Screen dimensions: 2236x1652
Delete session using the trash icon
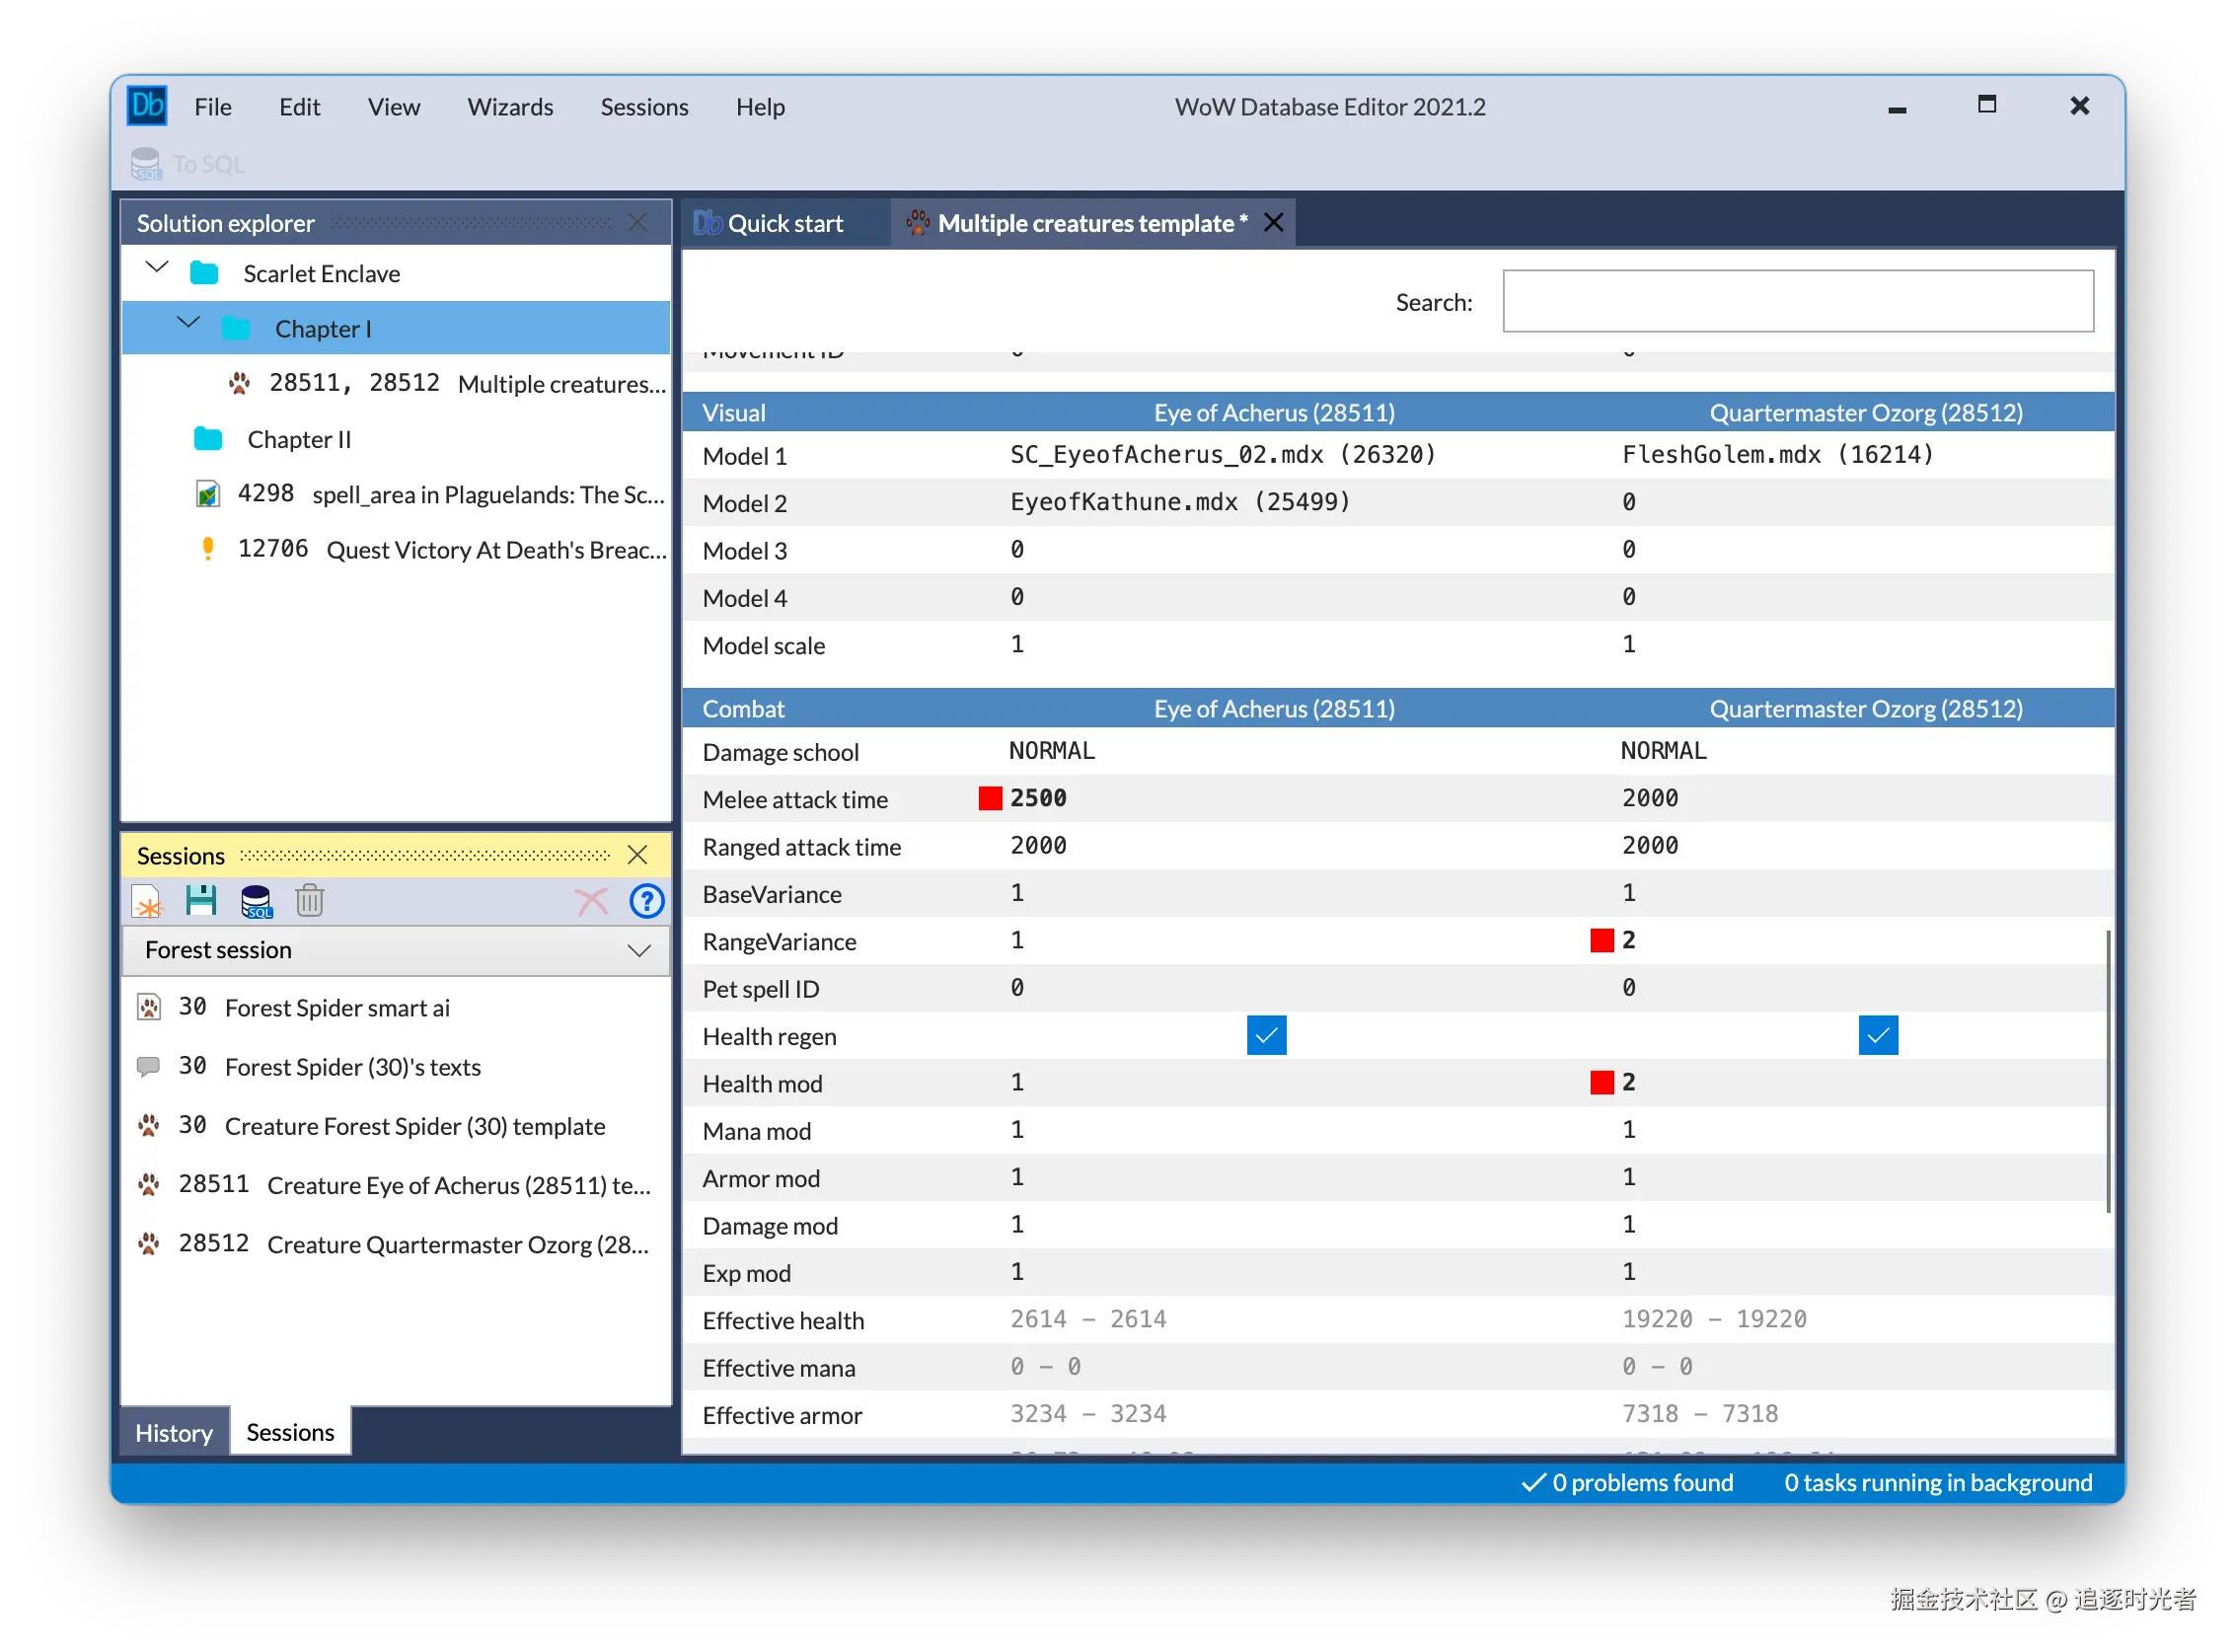click(x=310, y=902)
